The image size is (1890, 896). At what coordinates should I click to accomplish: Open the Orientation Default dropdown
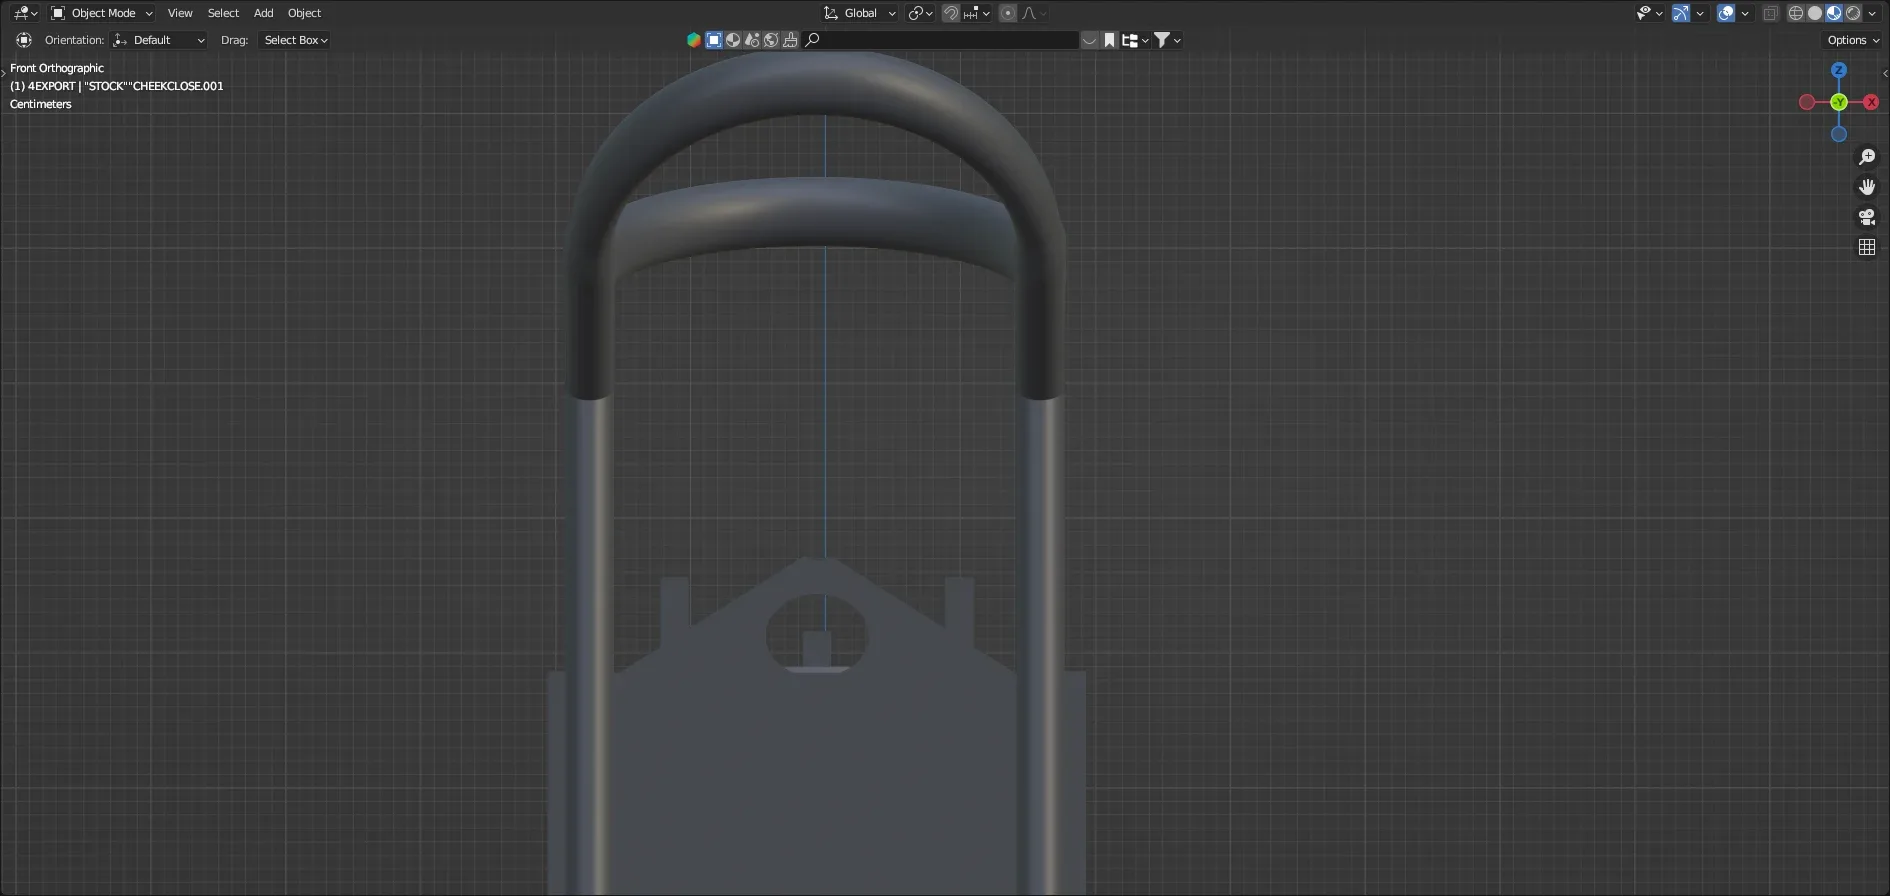point(160,40)
